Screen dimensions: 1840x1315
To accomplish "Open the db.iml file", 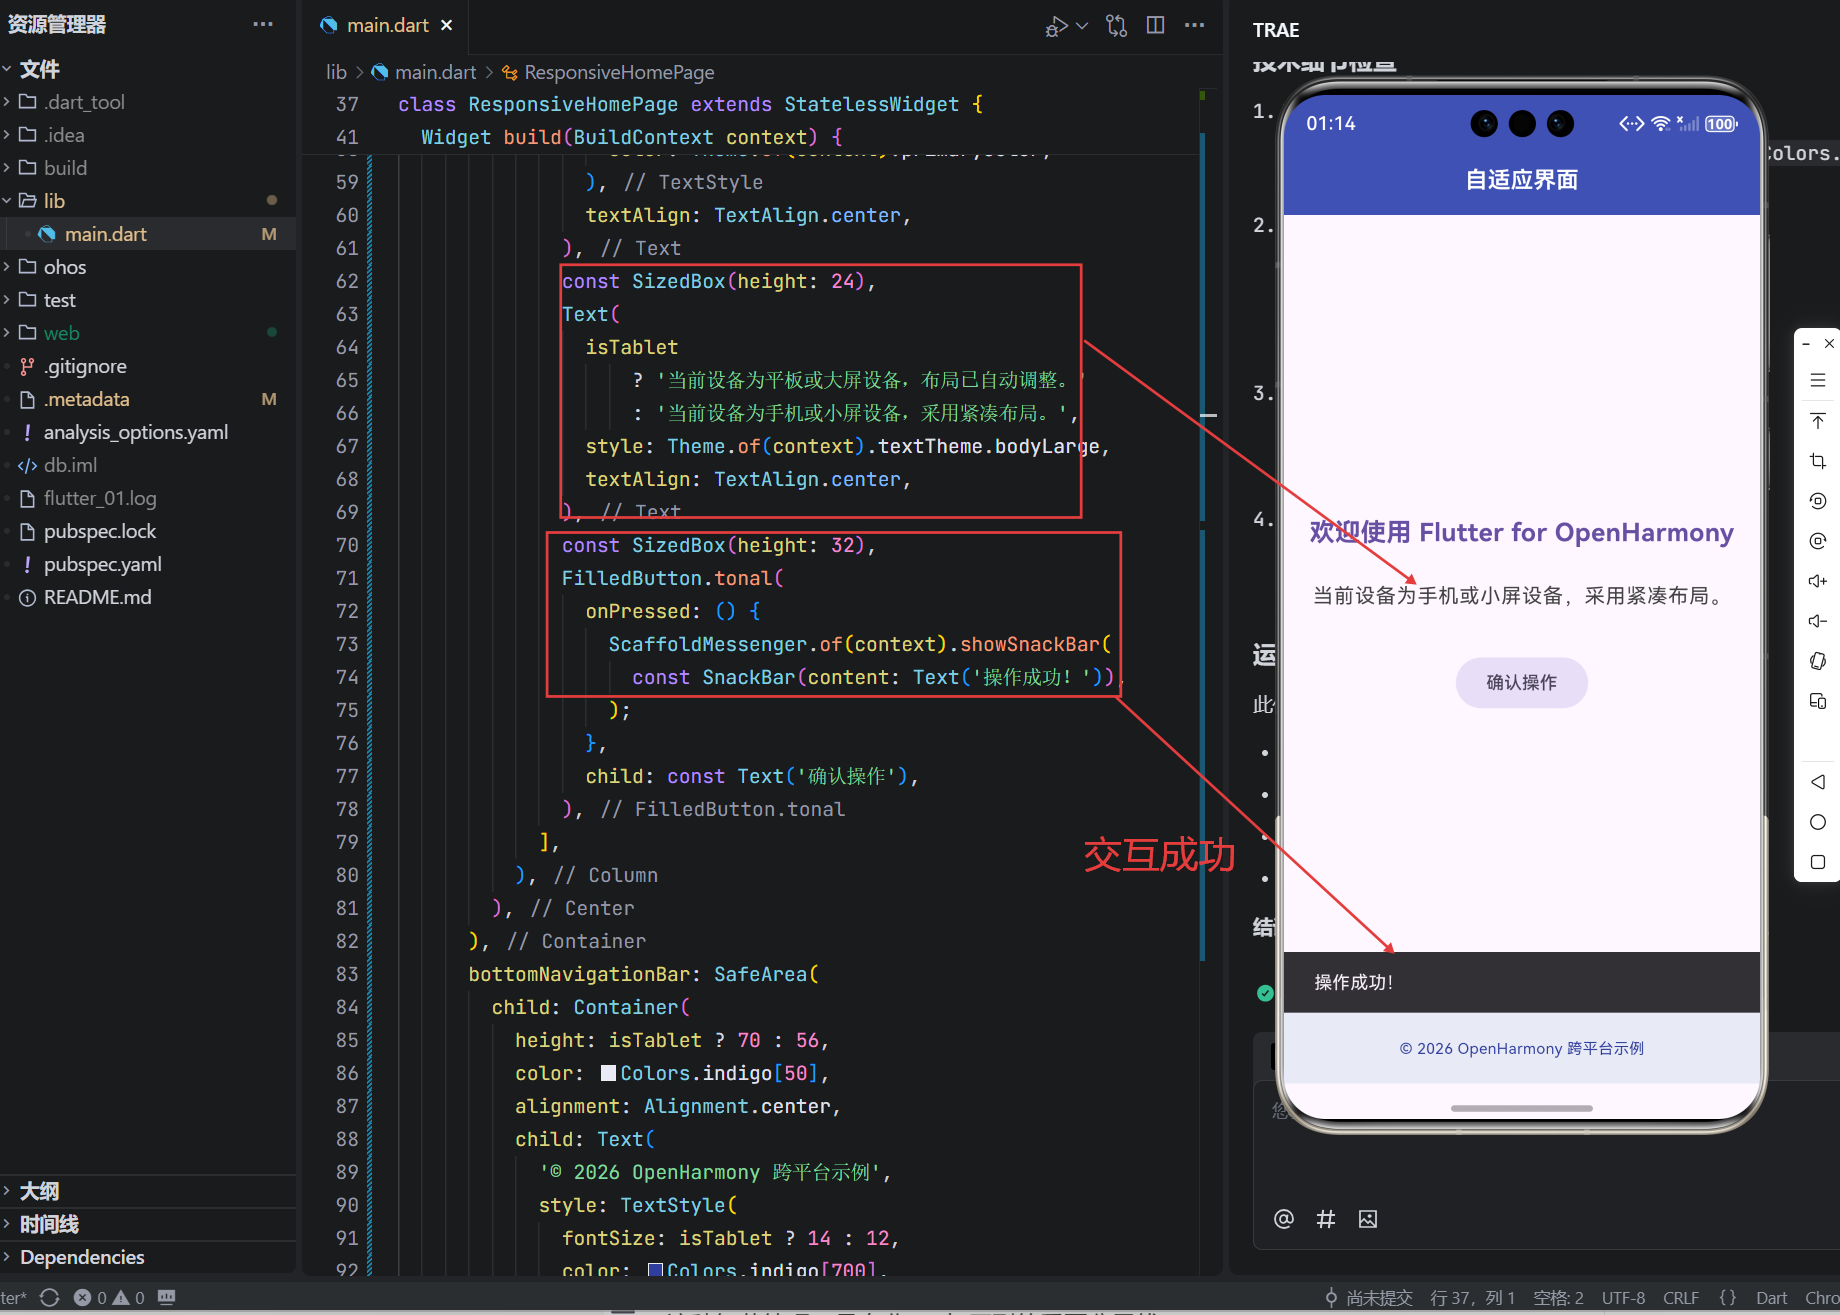I will click(70, 465).
